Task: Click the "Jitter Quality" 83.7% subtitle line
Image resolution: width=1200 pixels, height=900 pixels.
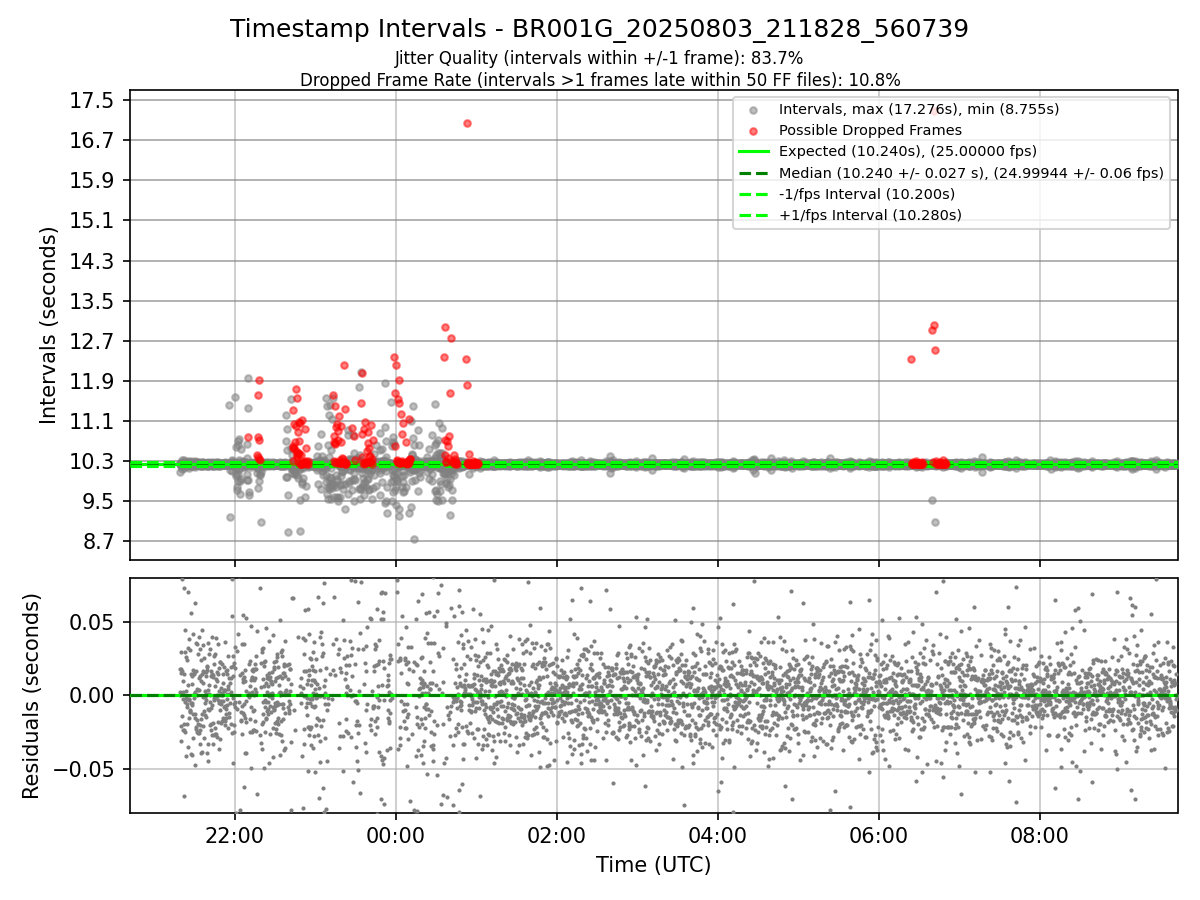Action: [x=599, y=58]
